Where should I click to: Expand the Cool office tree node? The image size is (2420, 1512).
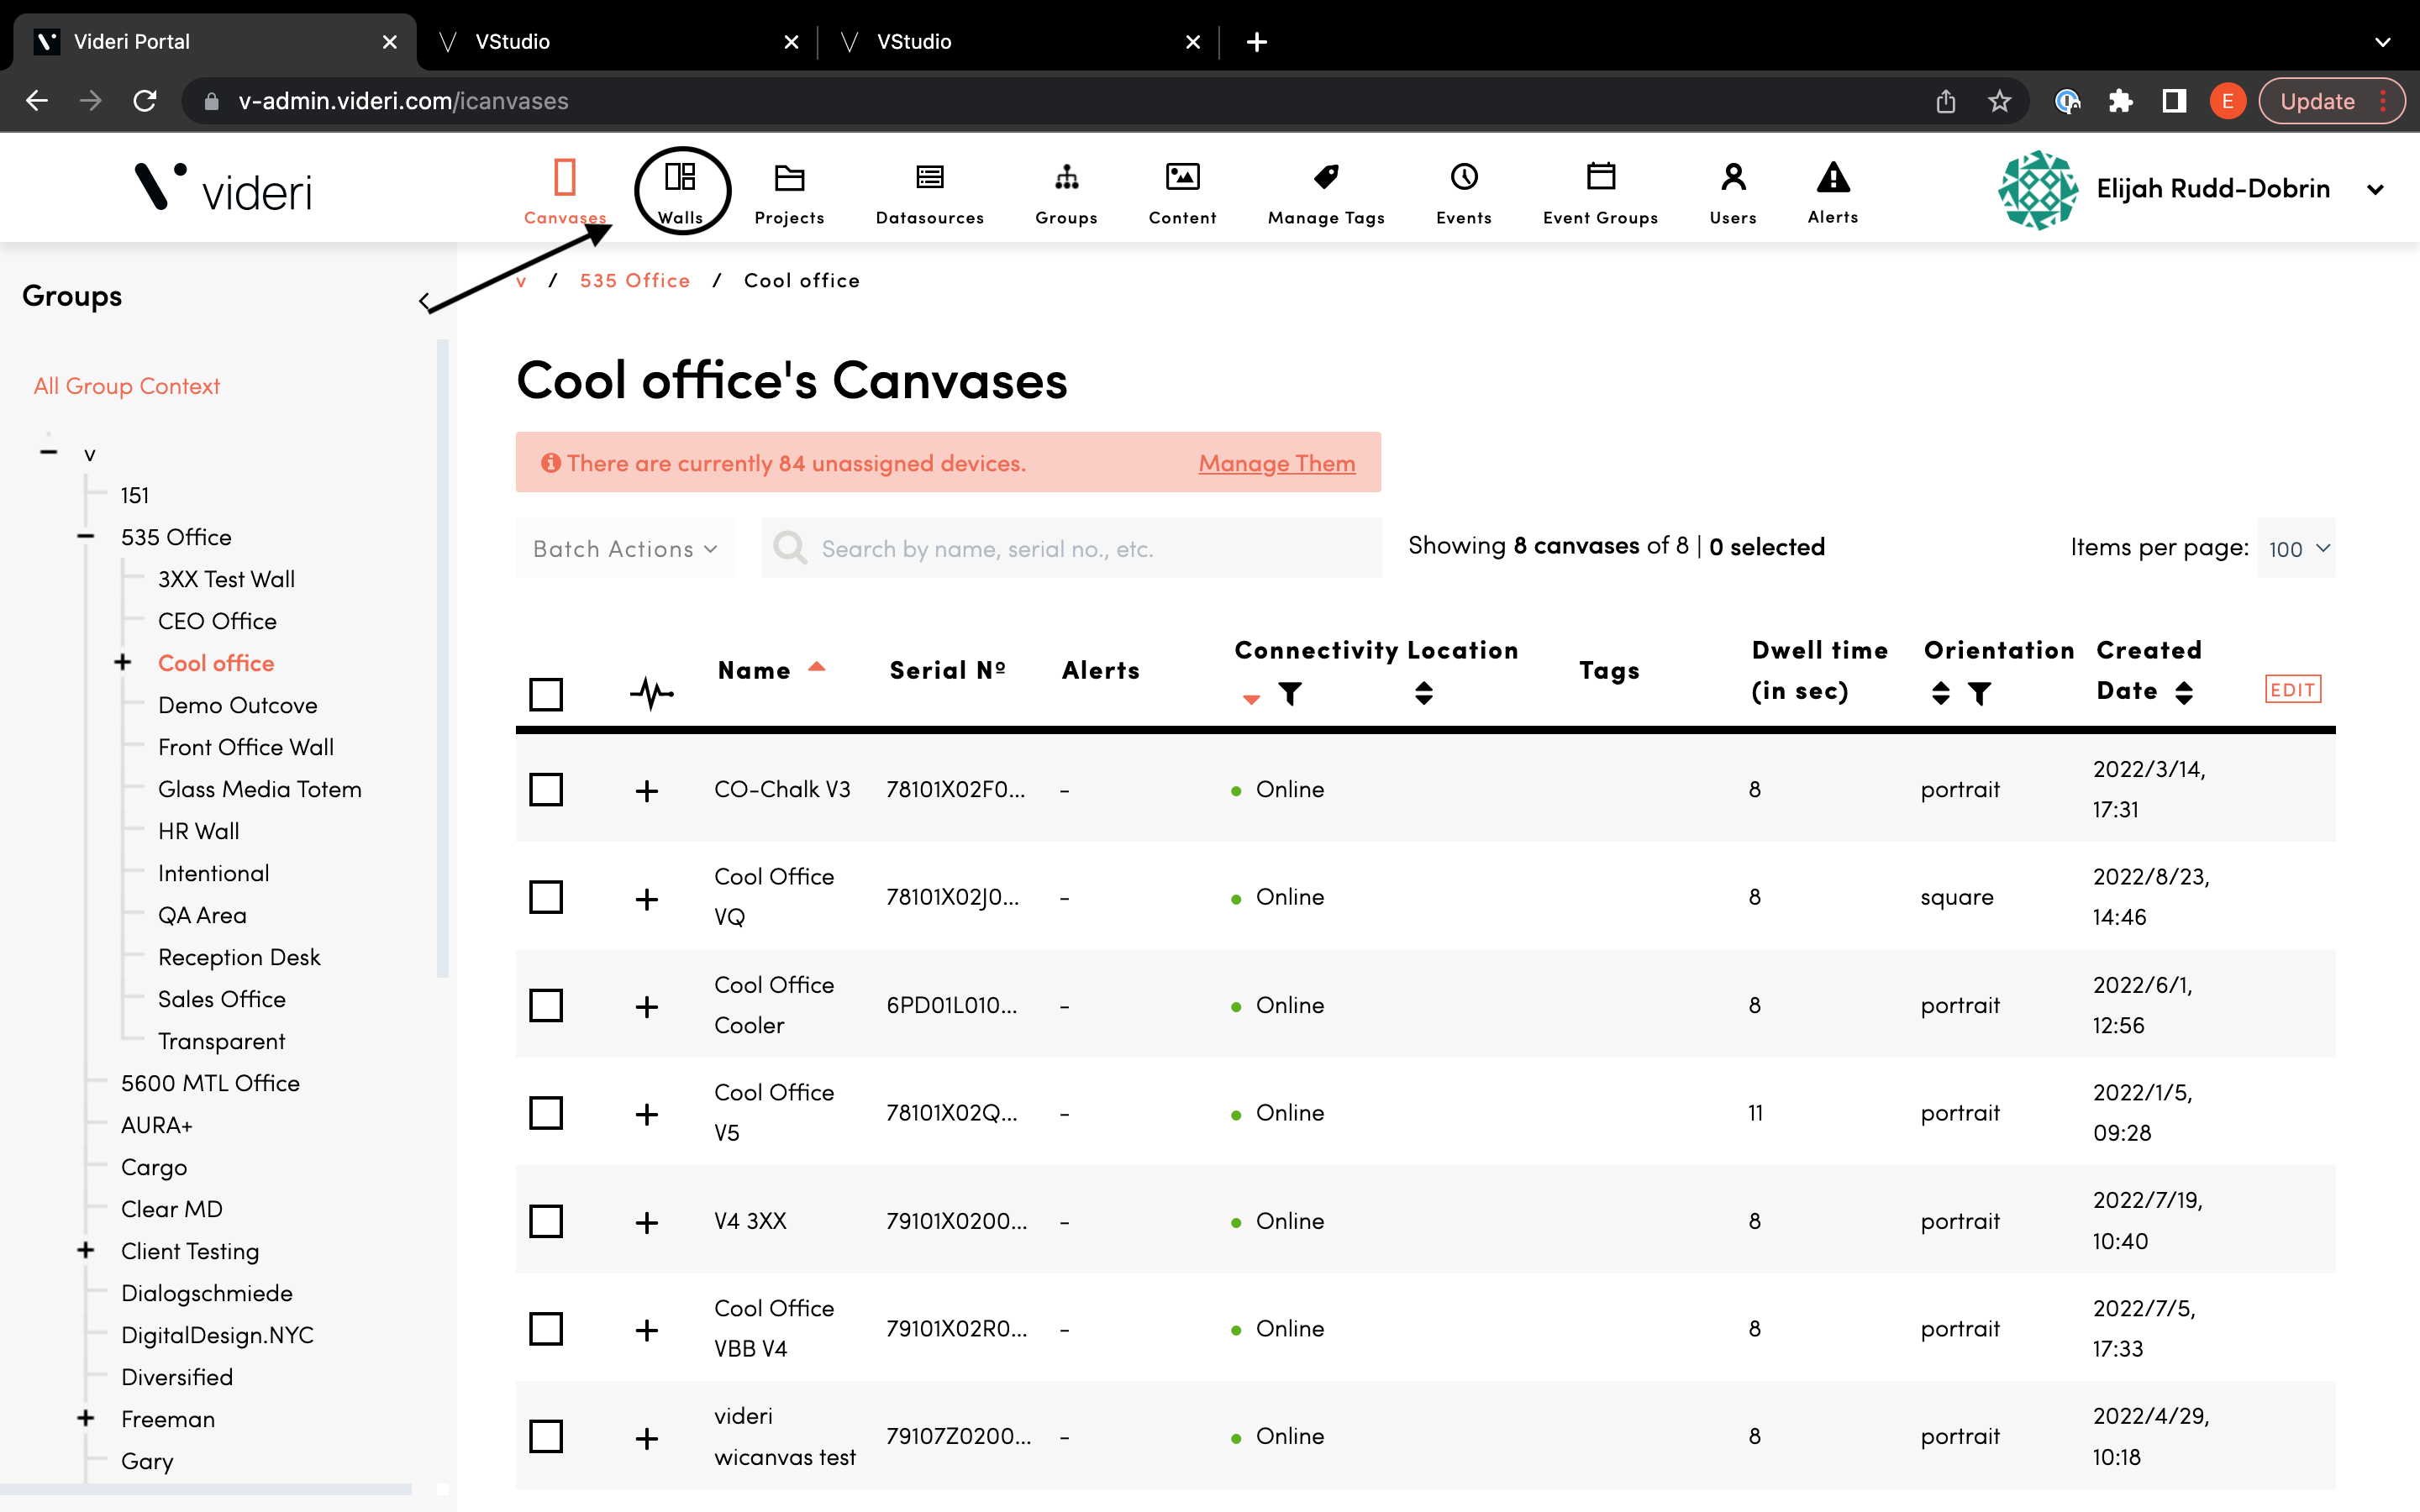(x=123, y=663)
